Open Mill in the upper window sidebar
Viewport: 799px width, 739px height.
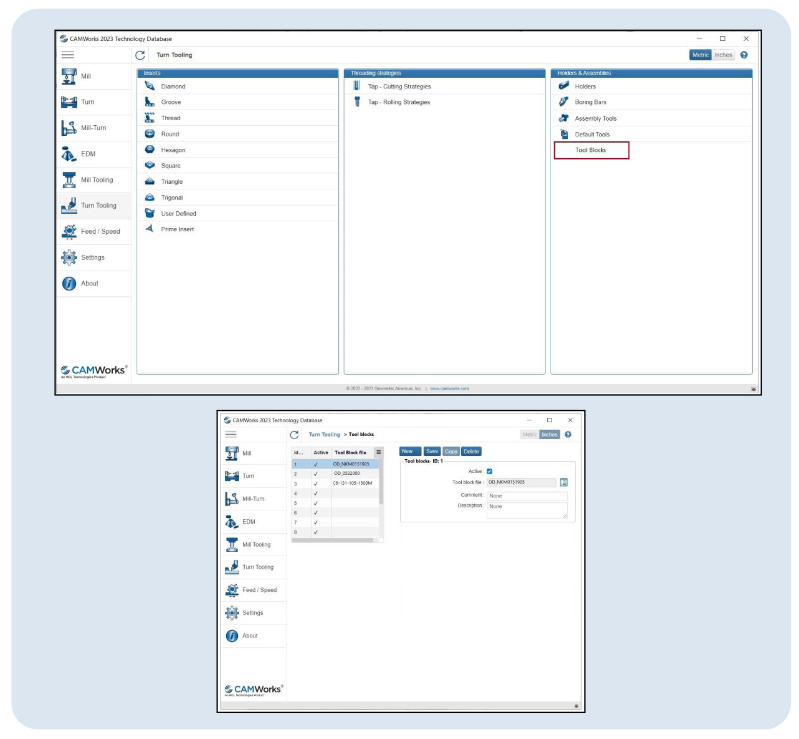(93, 76)
